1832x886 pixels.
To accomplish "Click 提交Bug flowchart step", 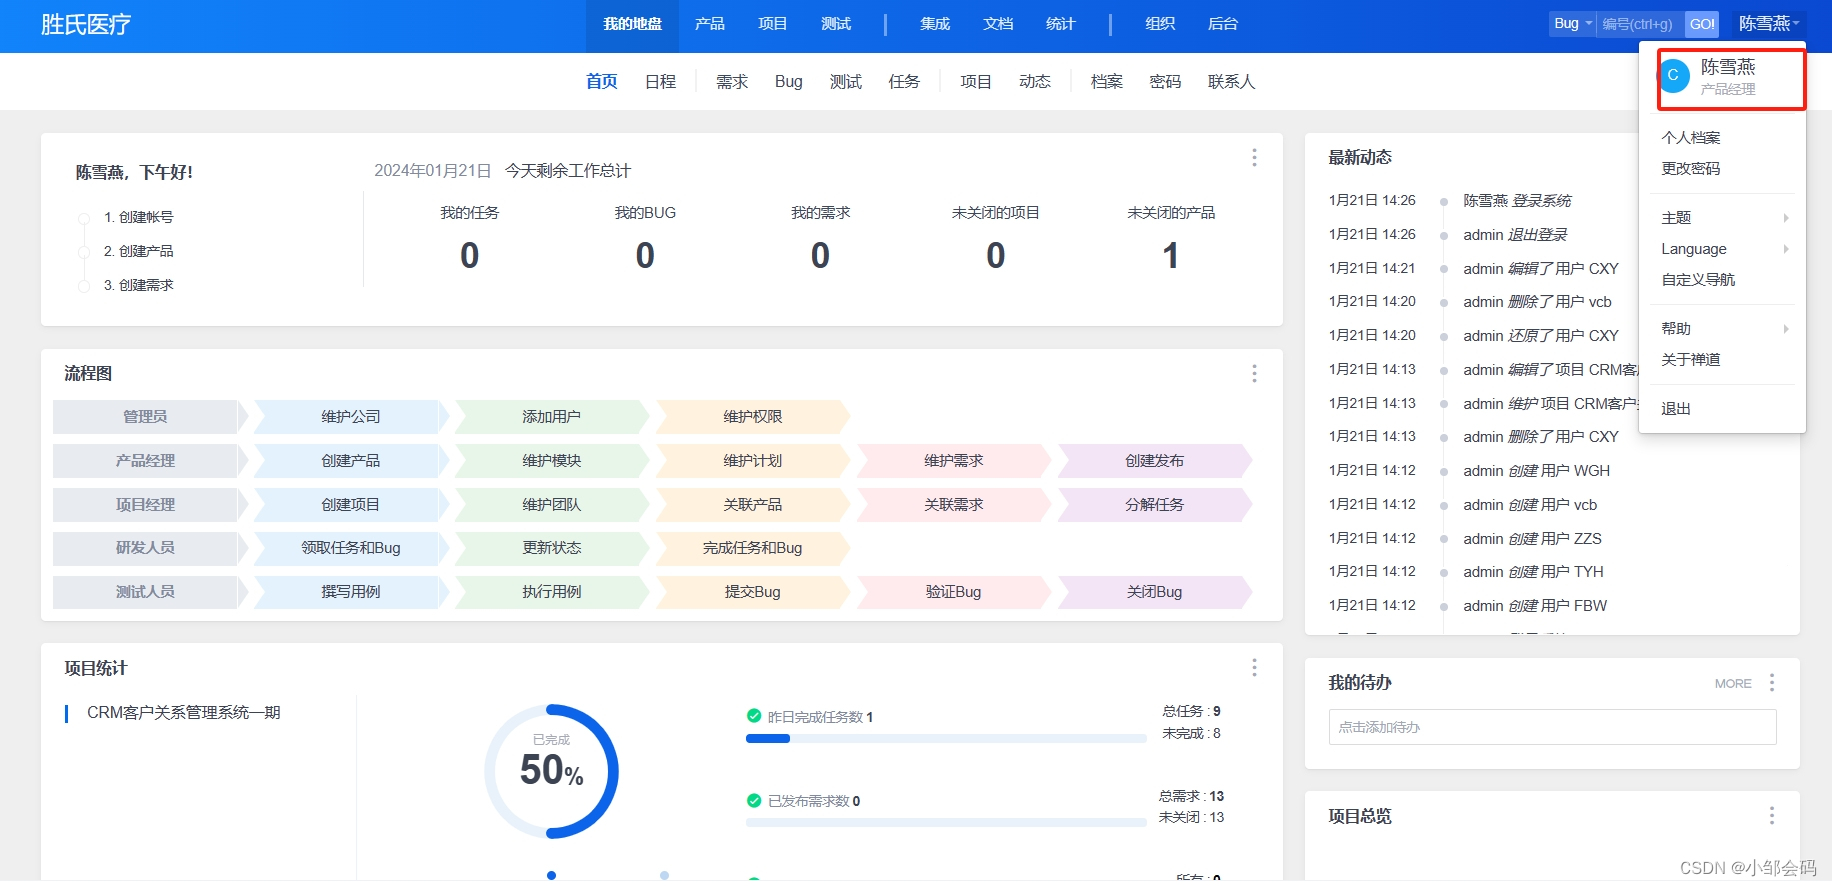I will click(x=753, y=592).
